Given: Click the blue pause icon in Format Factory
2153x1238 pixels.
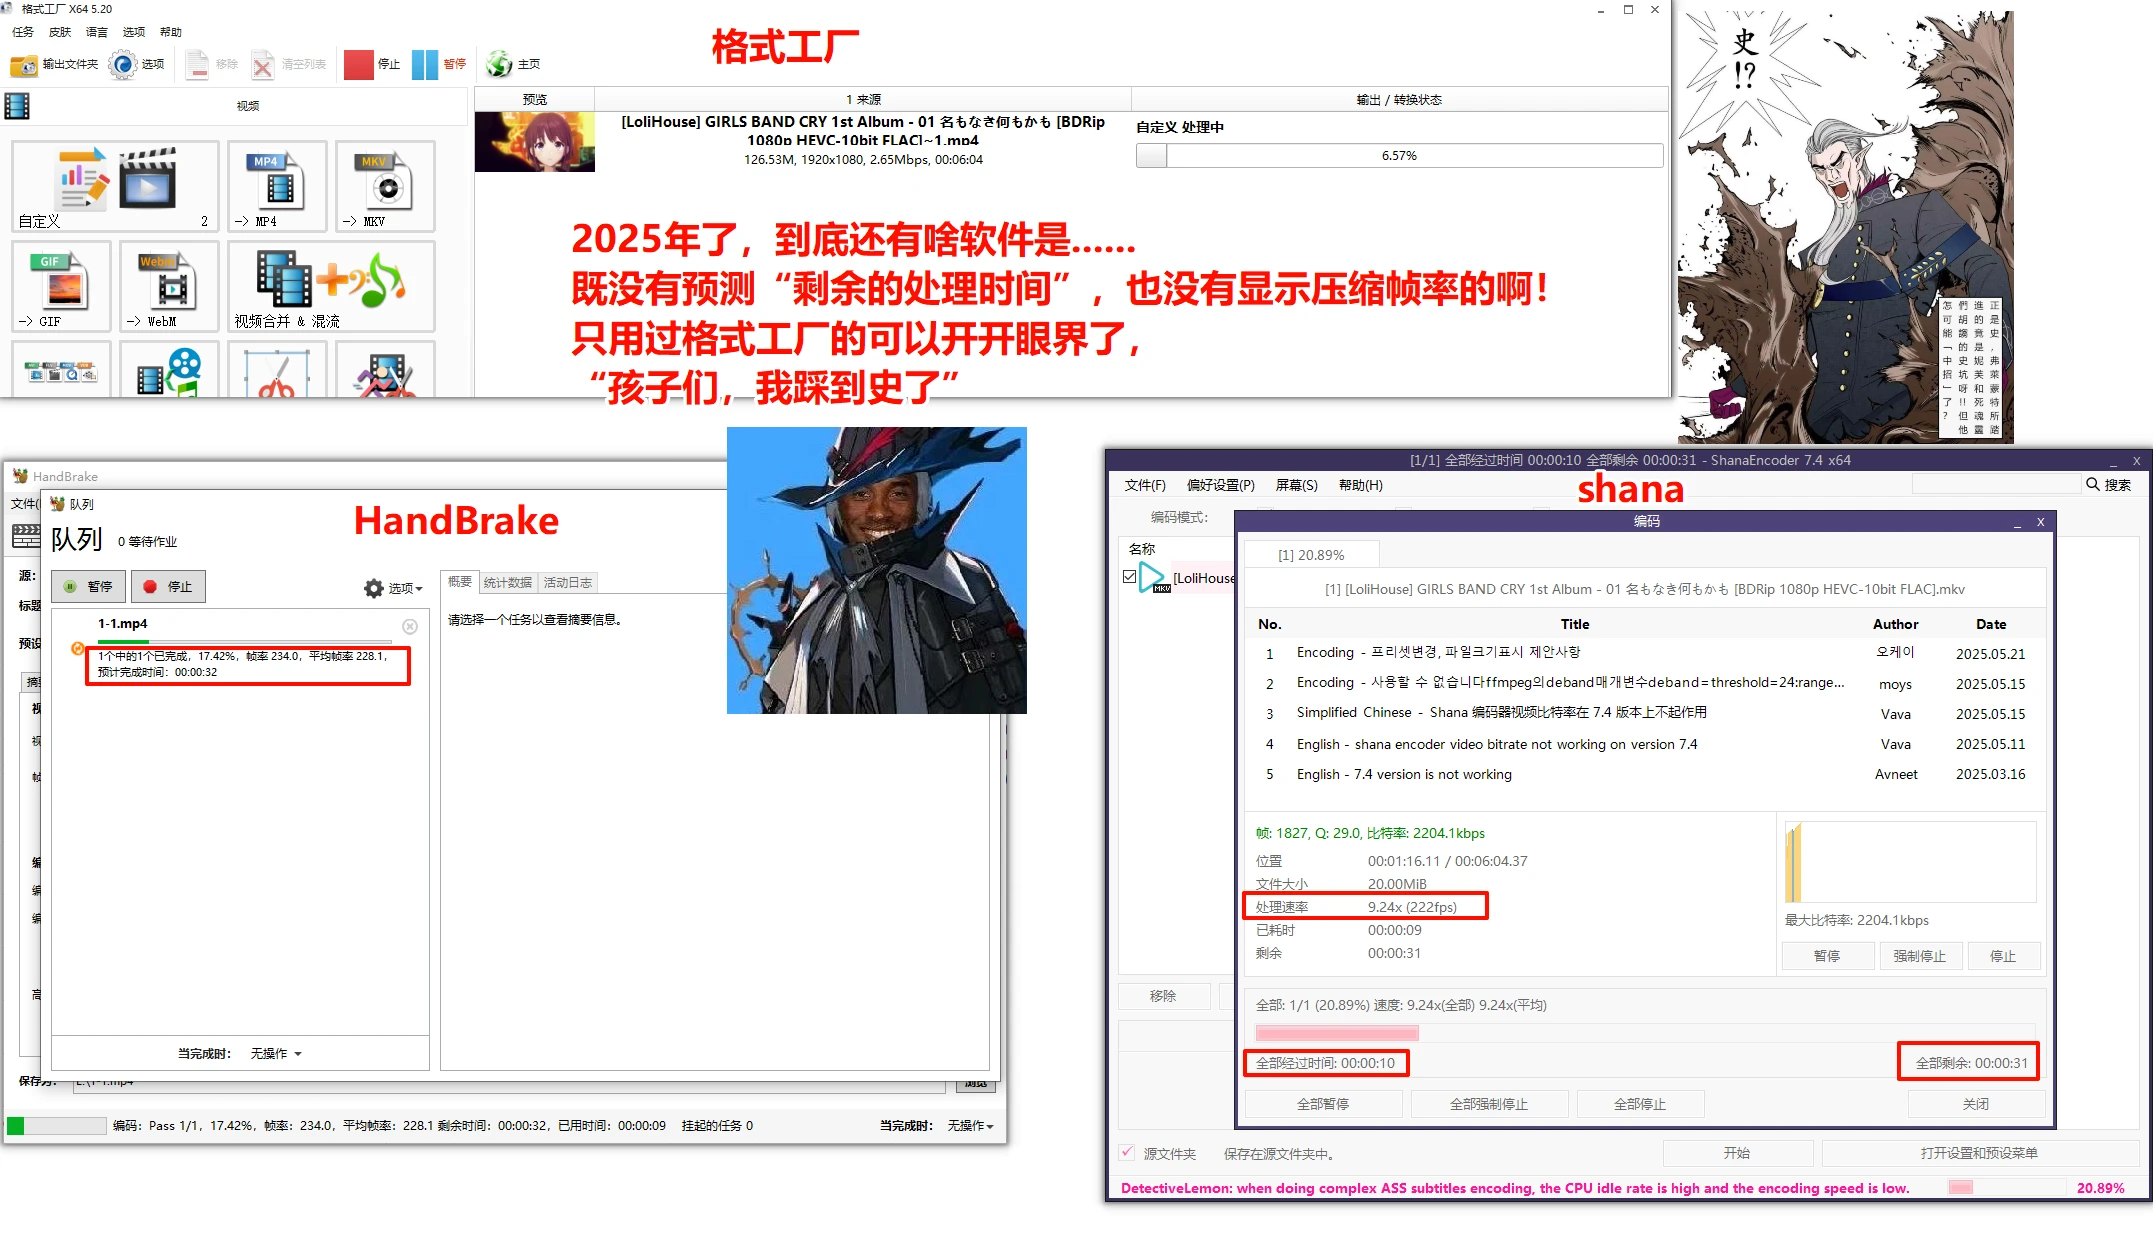Looking at the screenshot, I should tap(425, 64).
